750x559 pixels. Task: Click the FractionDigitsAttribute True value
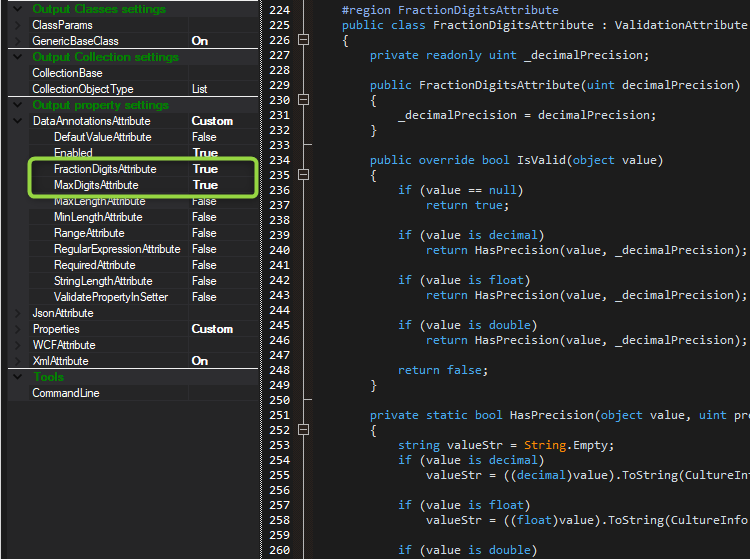205,169
